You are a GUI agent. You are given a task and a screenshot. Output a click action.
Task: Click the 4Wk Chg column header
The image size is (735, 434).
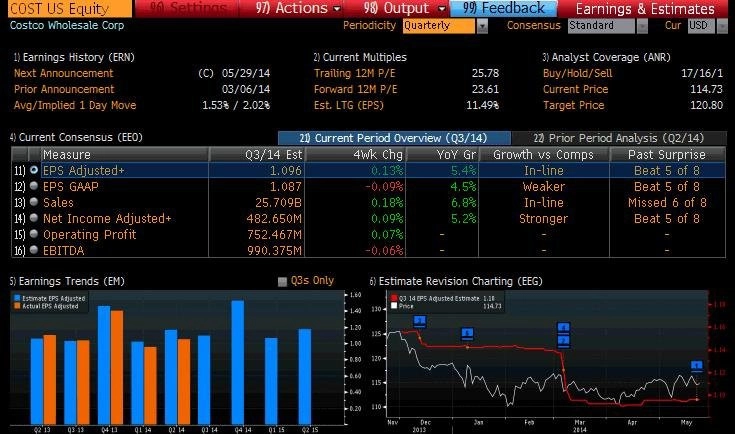(355, 155)
